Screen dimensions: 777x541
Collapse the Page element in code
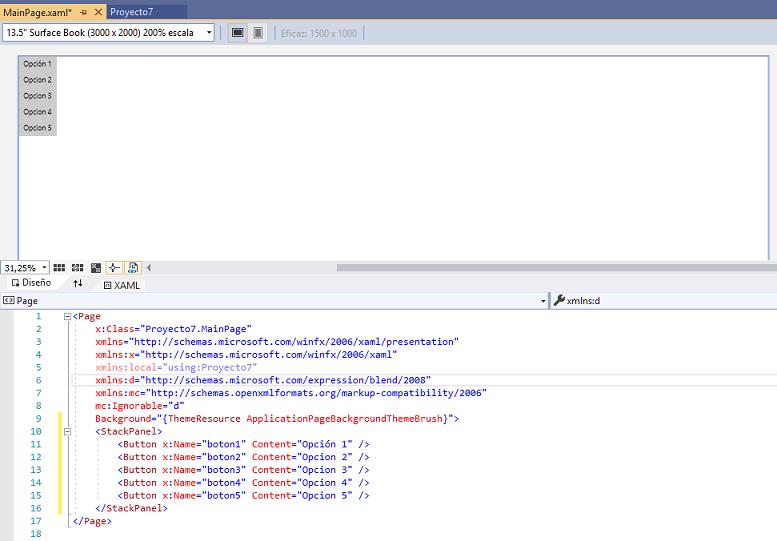tap(67, 317)
